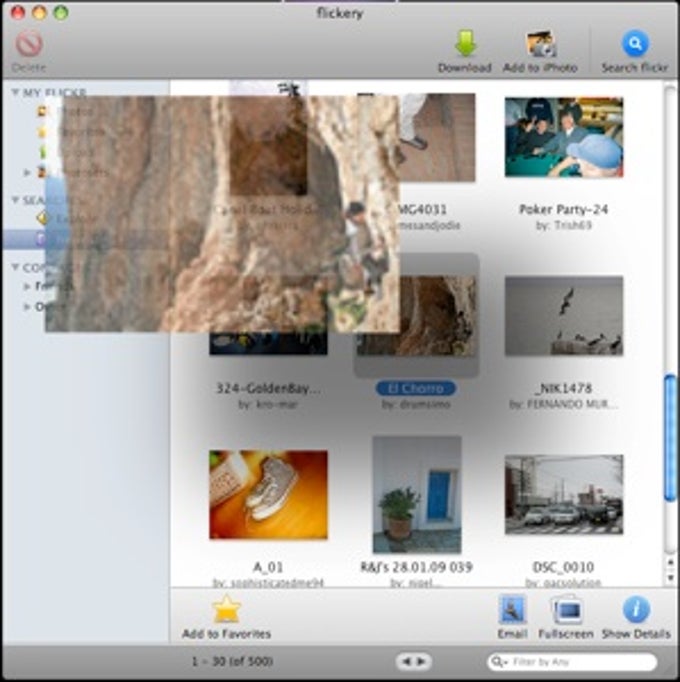Select the DSC_0010 street thumbnail
680x682 pixels.
564,495
